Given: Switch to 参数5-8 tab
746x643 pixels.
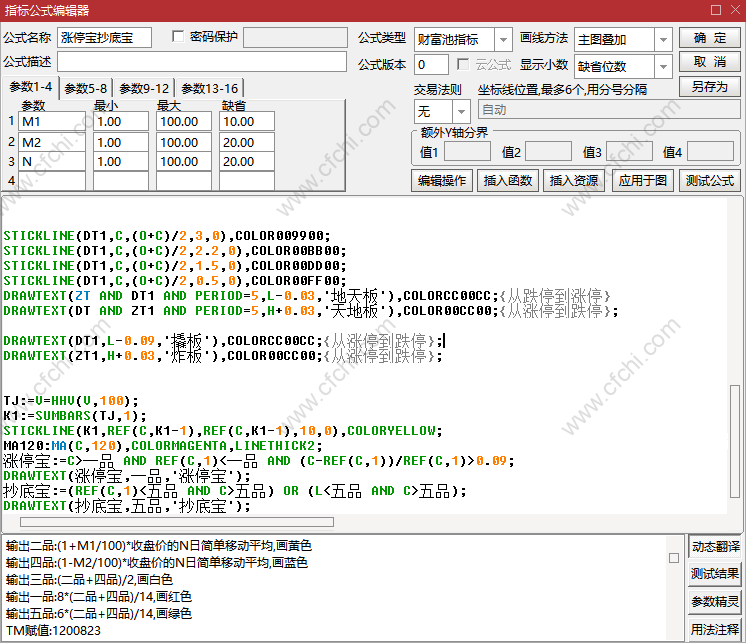Looking at the screenshot, I should (86, 88).
